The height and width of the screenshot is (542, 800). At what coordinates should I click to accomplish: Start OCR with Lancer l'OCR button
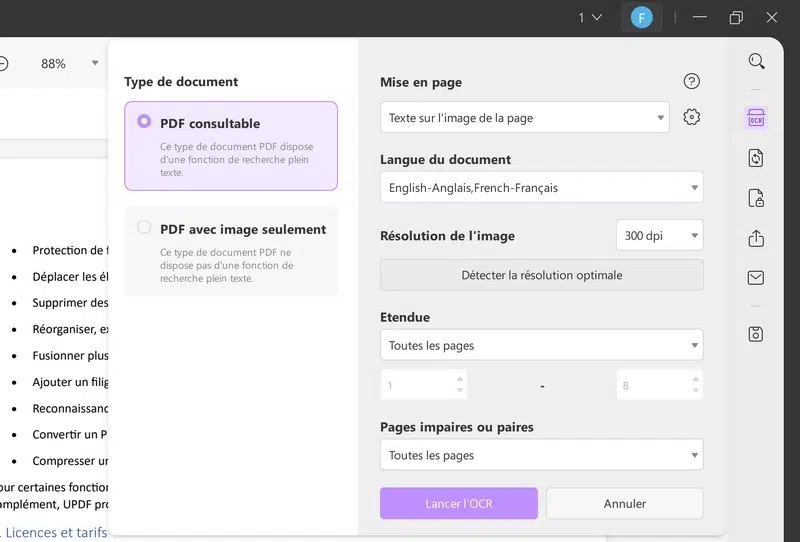coord(459,503)
